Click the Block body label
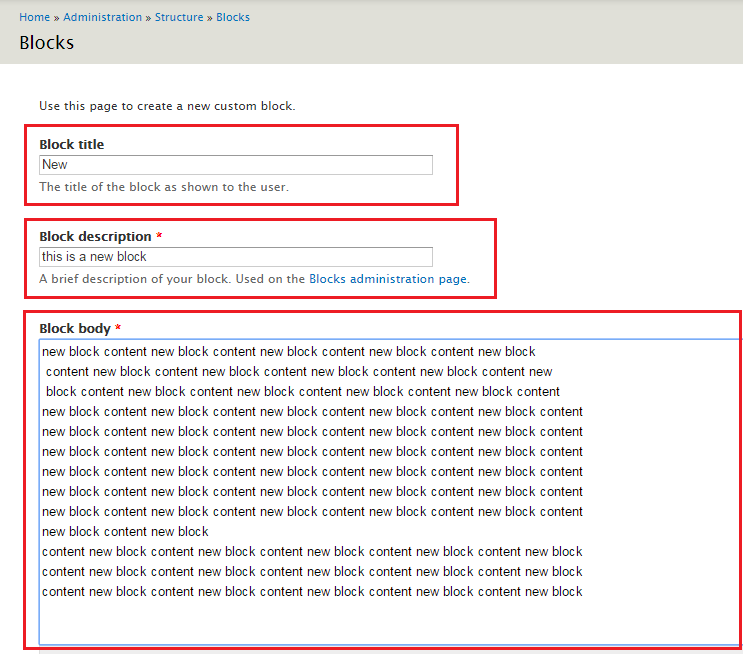 [x=75, y=328]
